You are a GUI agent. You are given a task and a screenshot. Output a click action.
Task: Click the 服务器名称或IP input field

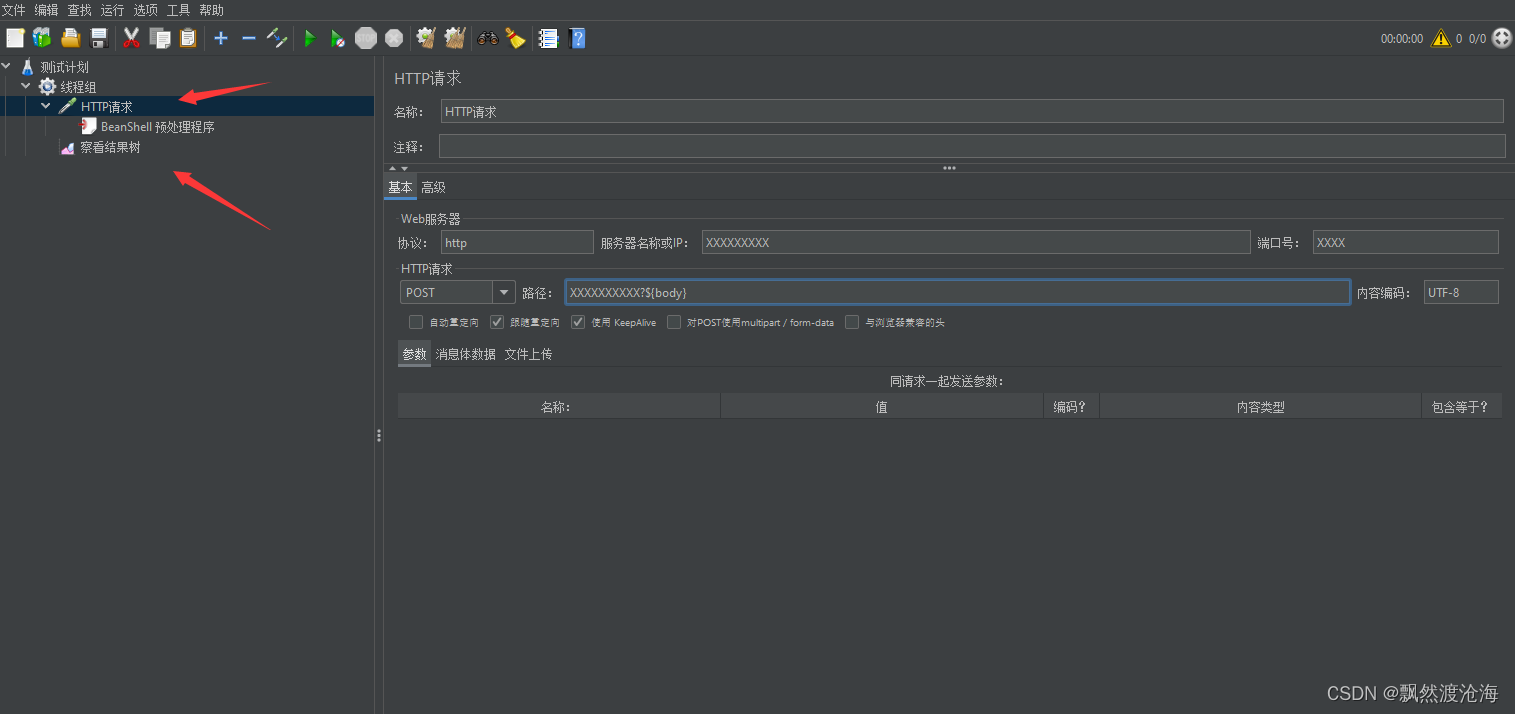click(976, 242)
